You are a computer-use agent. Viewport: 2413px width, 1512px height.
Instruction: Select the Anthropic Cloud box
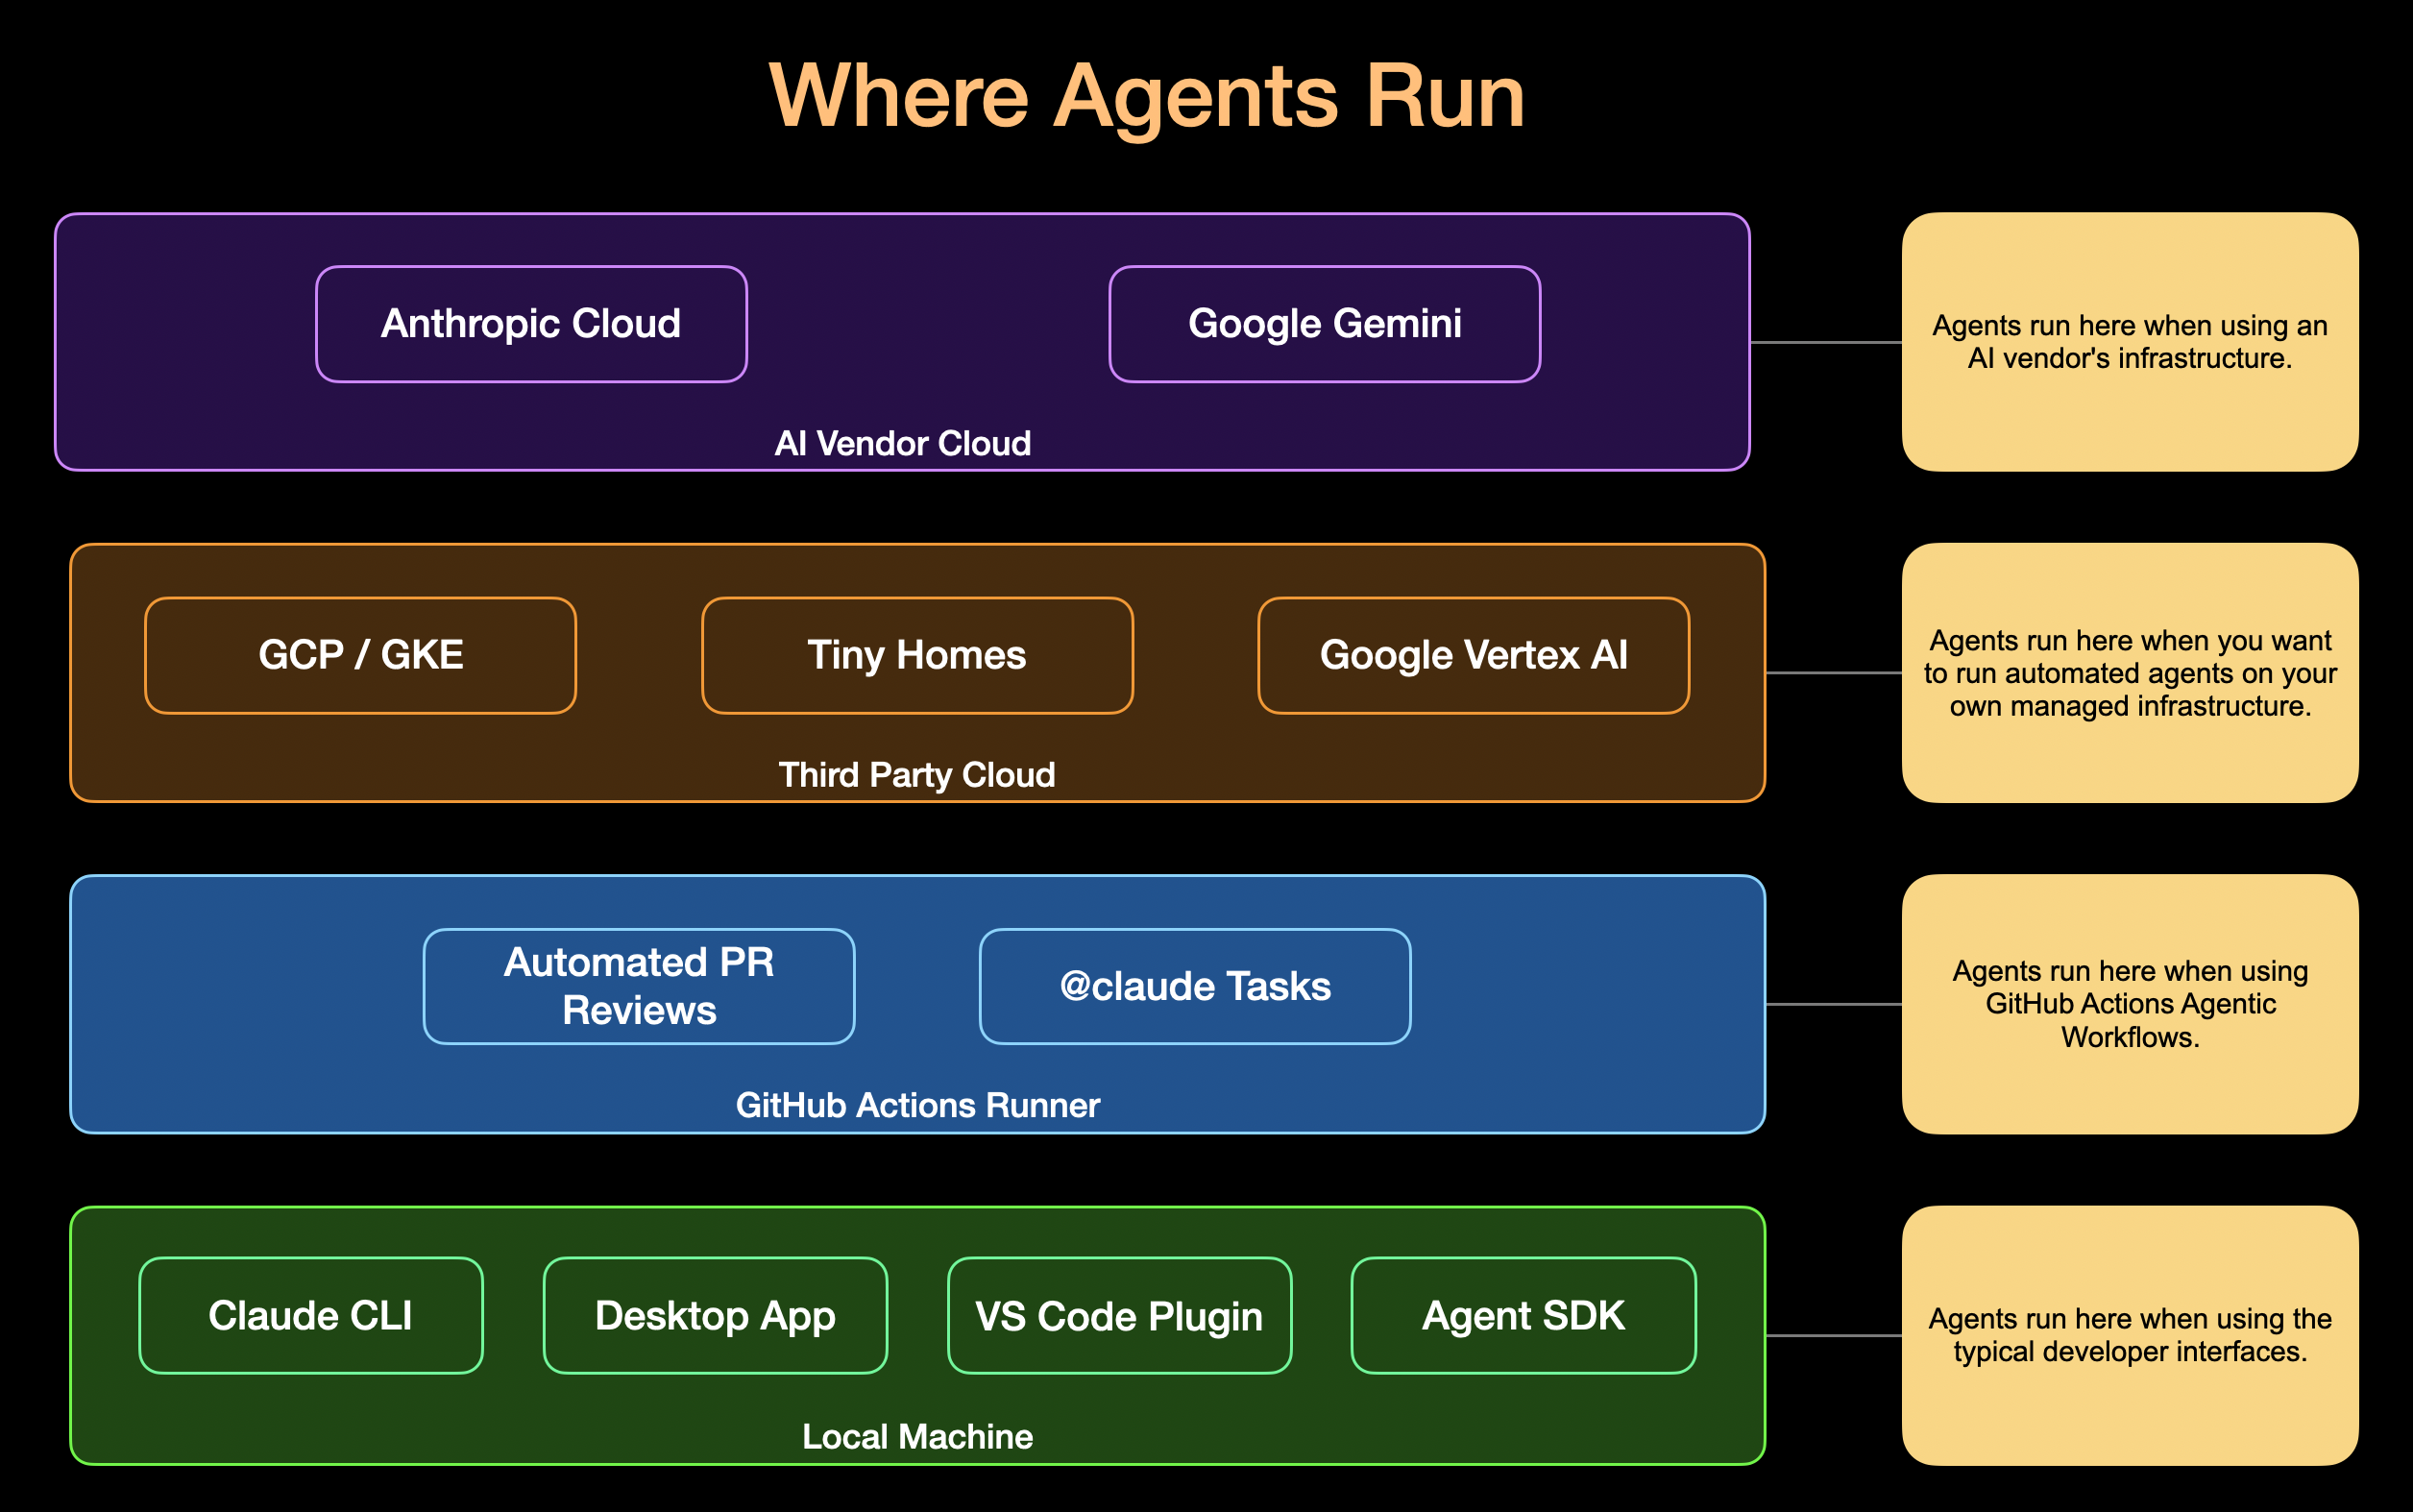(x=531, y=324)
